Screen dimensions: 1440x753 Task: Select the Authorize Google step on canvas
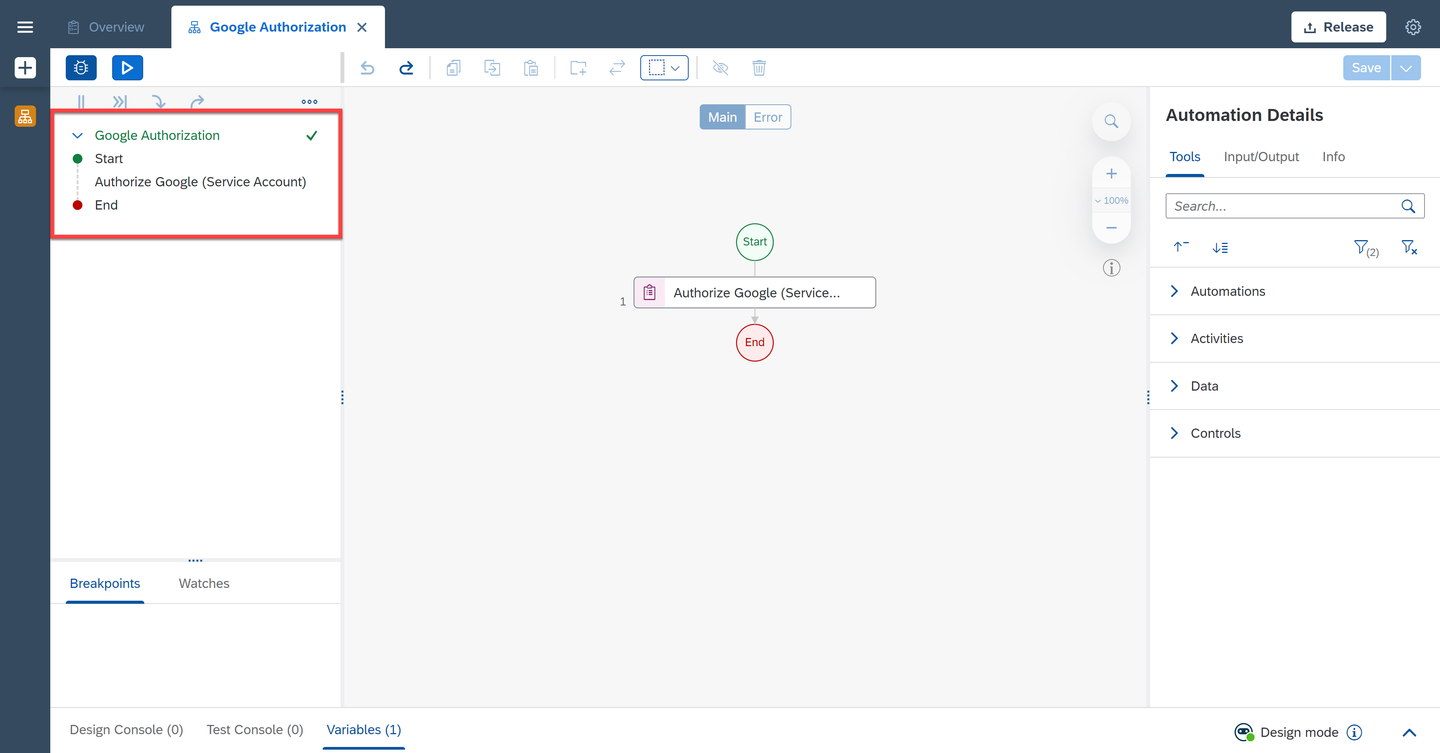pos(755,292)
